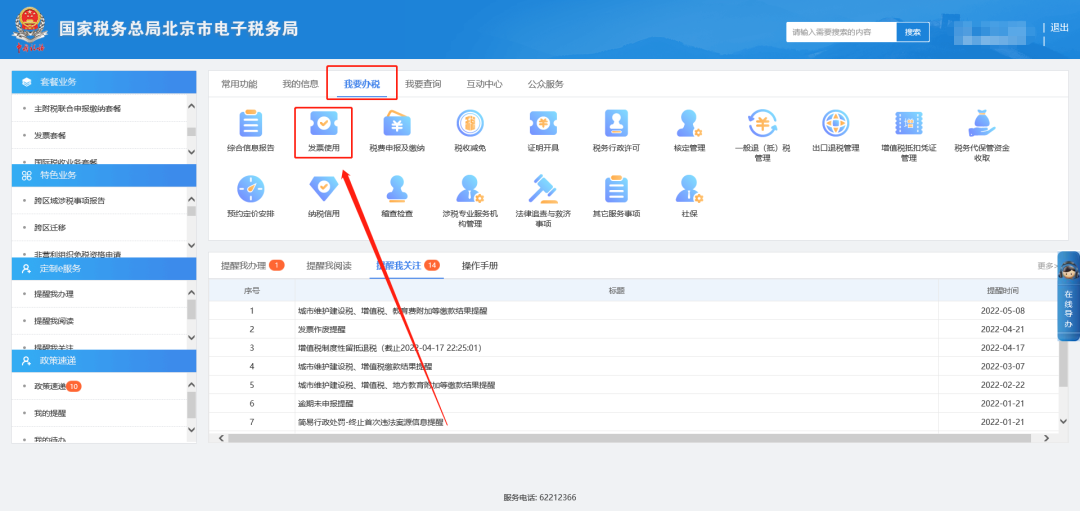Click the 退出 link
The image size is (1080, 511).
pyautogui.click(x=1059, y=28)
